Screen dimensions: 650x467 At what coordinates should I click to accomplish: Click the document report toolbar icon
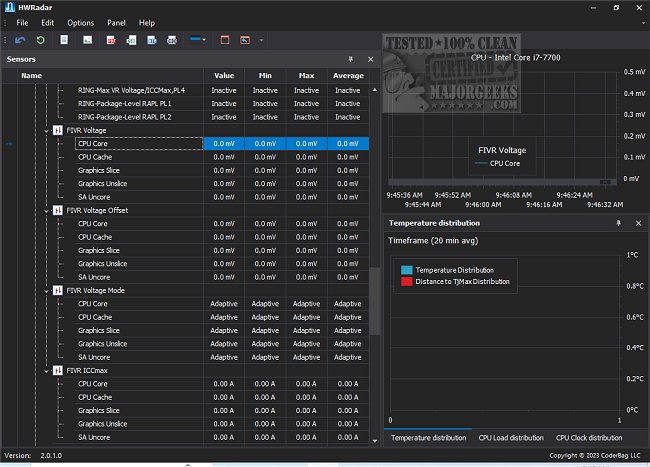click(x=65, y=40)
